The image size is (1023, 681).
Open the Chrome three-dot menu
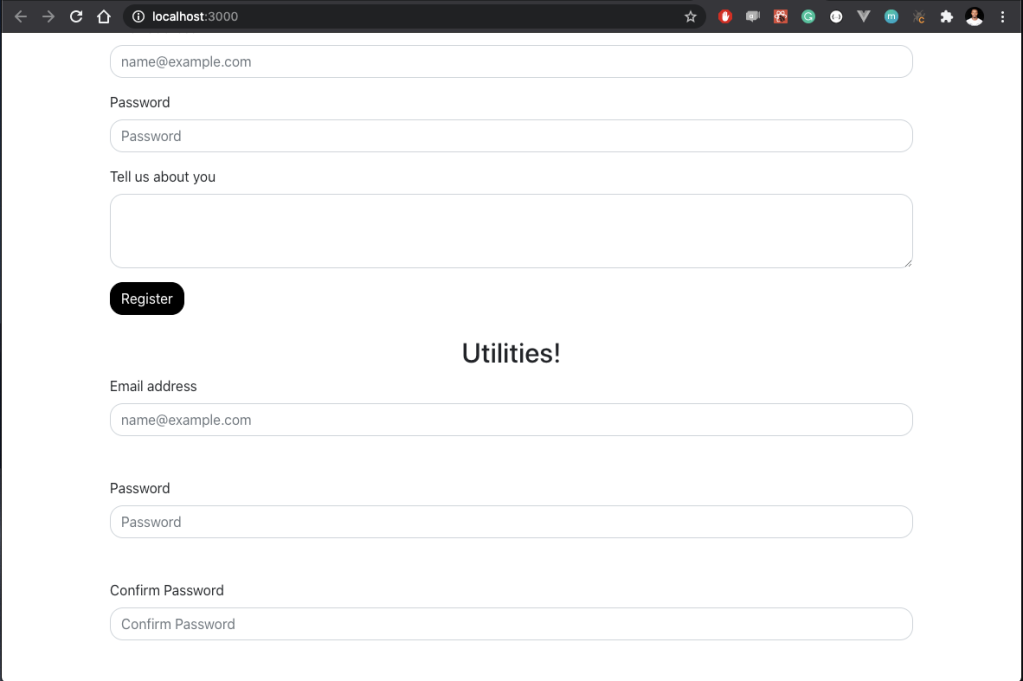pyautogui.click(x=1003, y=16)
